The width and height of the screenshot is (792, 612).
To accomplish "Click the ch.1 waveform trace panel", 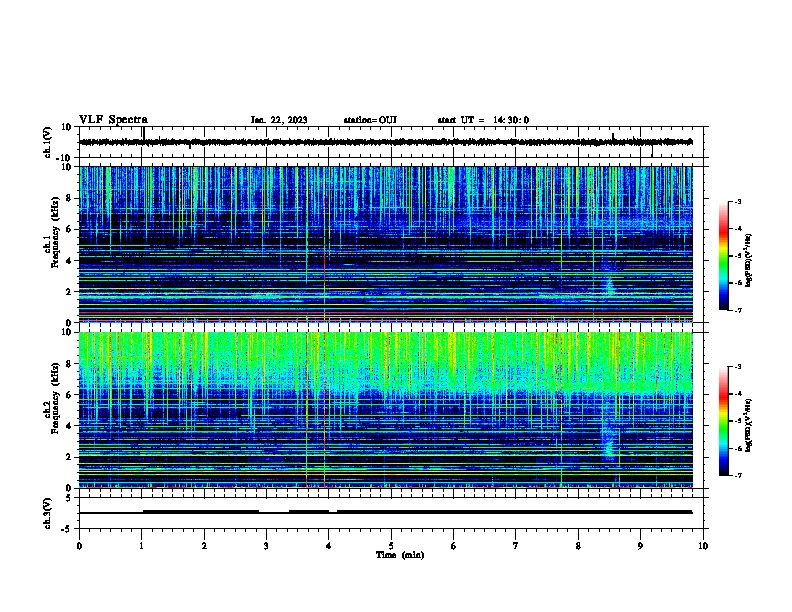I will pos(391,142).
